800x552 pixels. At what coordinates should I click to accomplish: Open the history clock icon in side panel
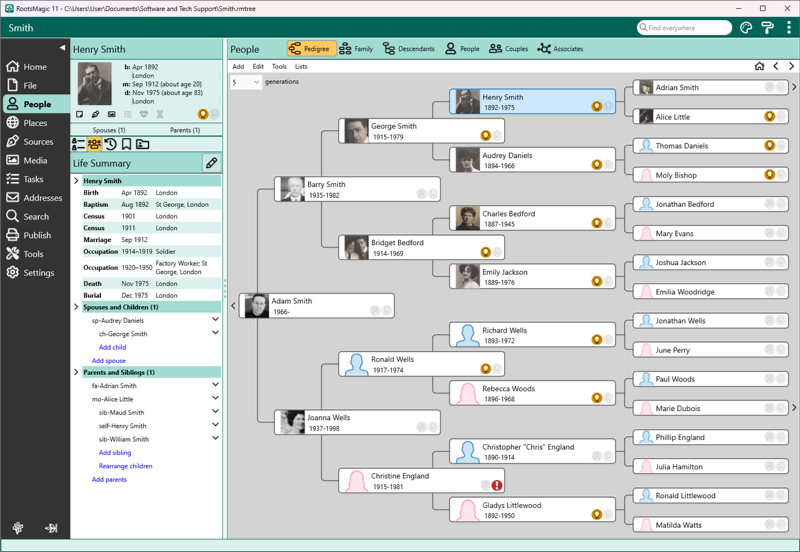click(x=111, y=145)
